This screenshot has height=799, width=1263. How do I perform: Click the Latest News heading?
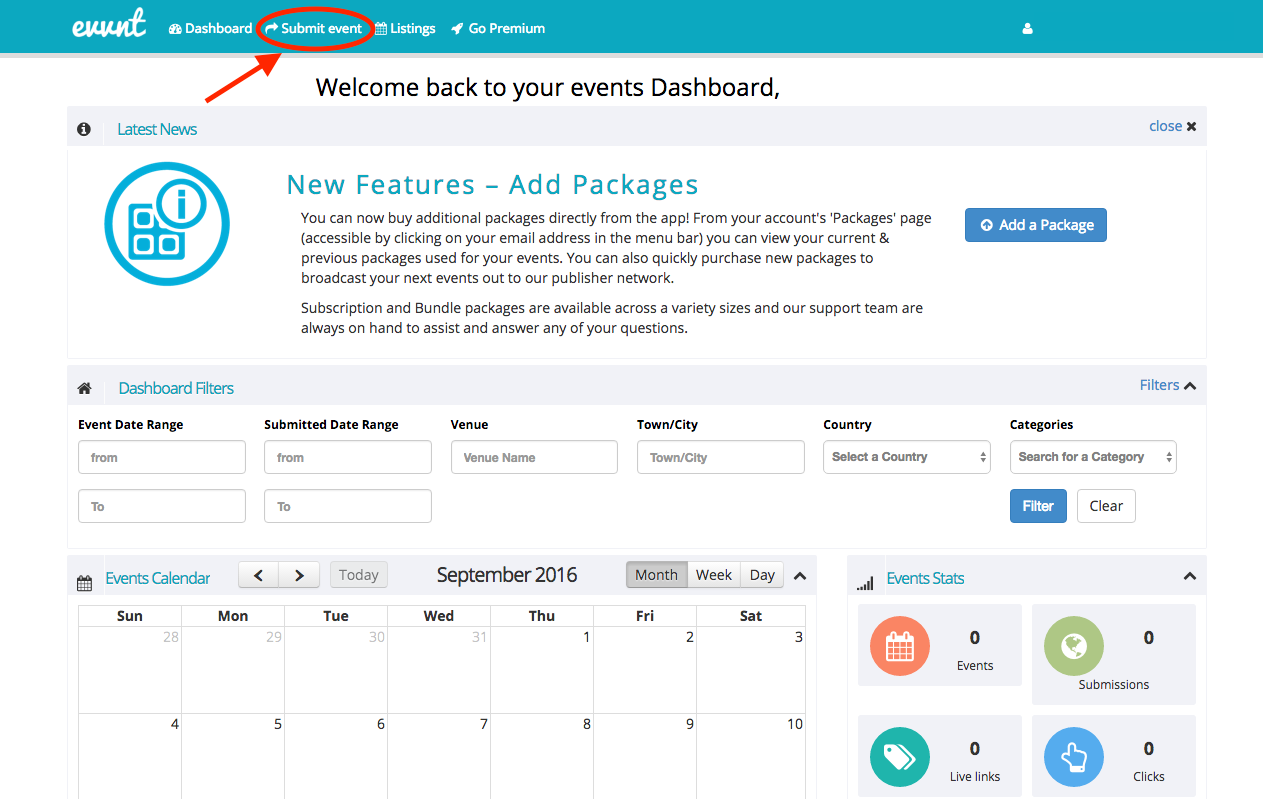coord(157,129)
